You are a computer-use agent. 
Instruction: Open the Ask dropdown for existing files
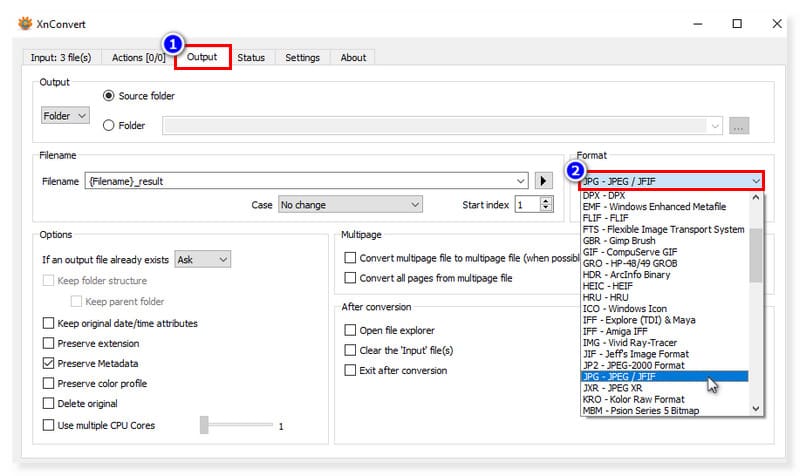[203, 260]
